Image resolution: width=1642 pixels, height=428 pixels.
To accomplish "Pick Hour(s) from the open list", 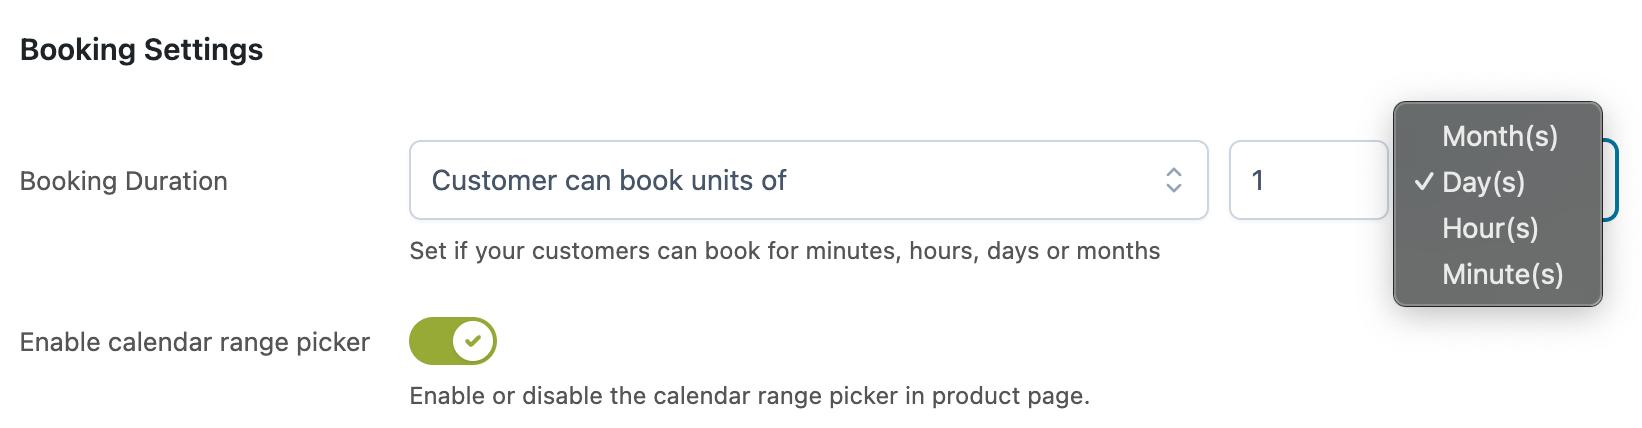I will click(1489, 228).
